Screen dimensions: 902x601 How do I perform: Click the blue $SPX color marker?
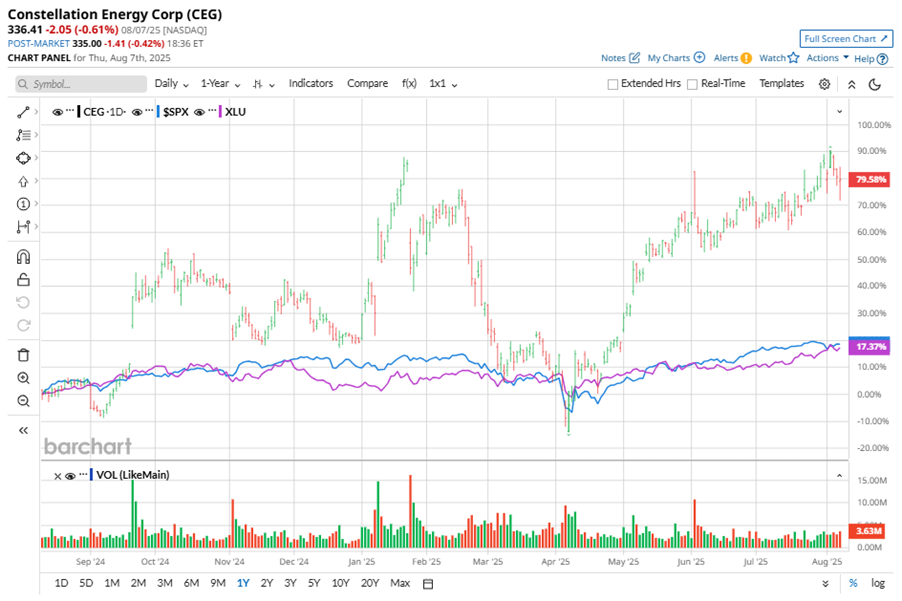[158, 112]
